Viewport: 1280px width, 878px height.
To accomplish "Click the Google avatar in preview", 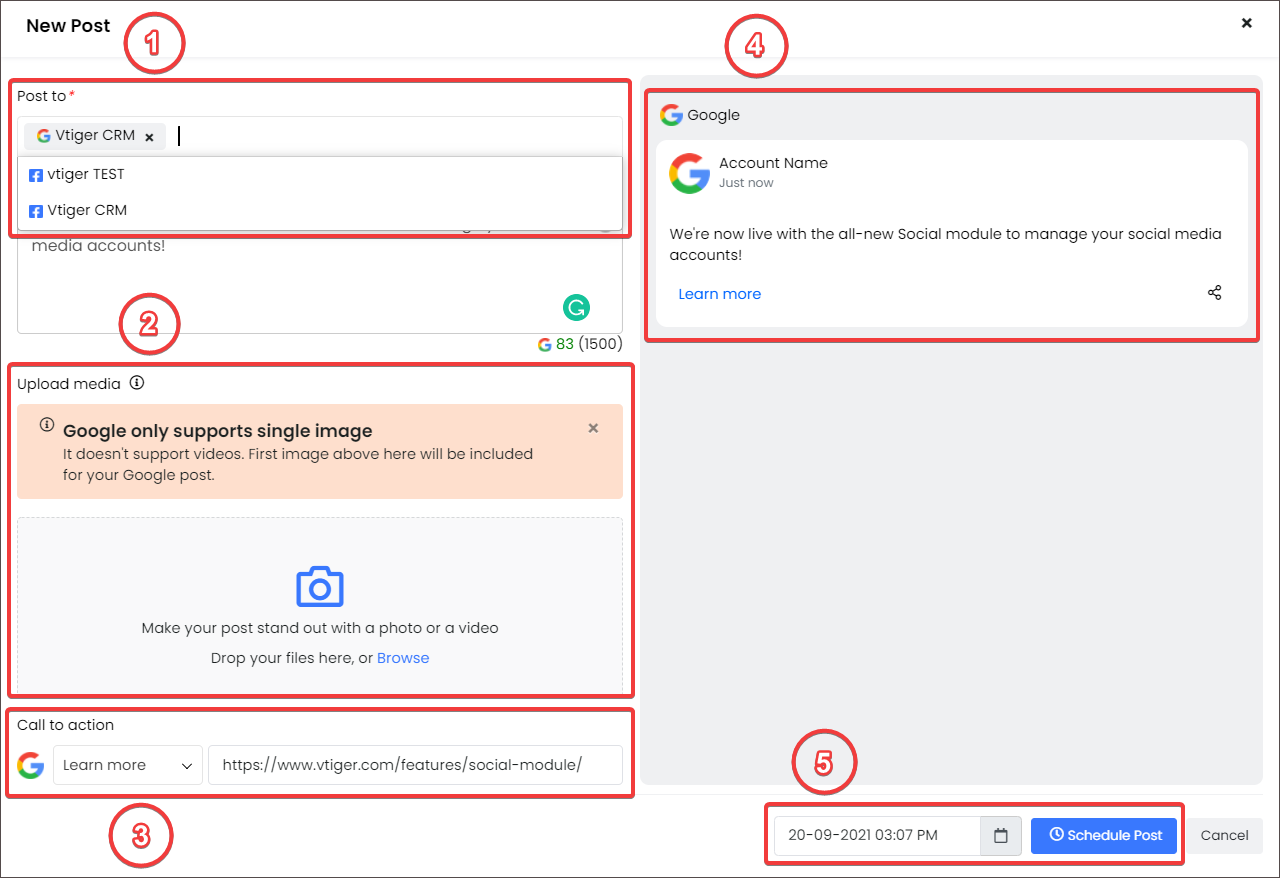I will (689, 173).
